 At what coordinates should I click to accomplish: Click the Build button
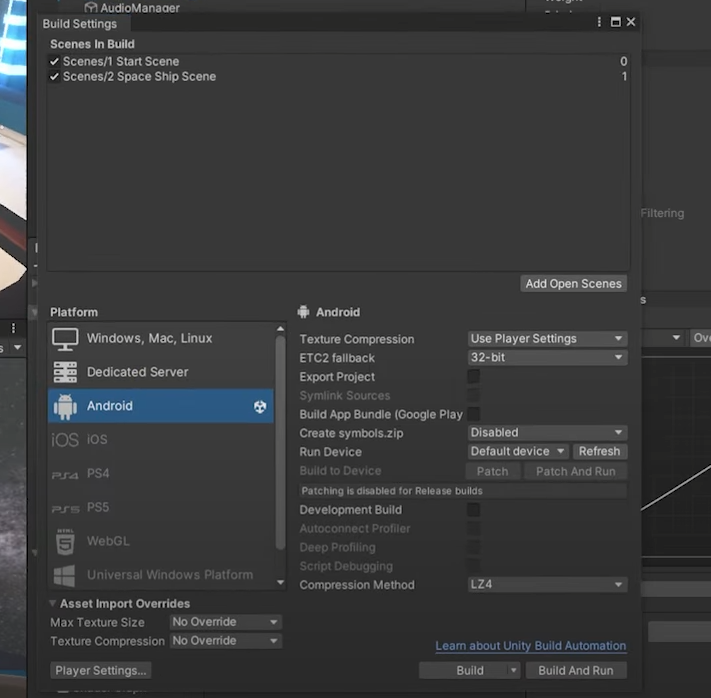463,670
